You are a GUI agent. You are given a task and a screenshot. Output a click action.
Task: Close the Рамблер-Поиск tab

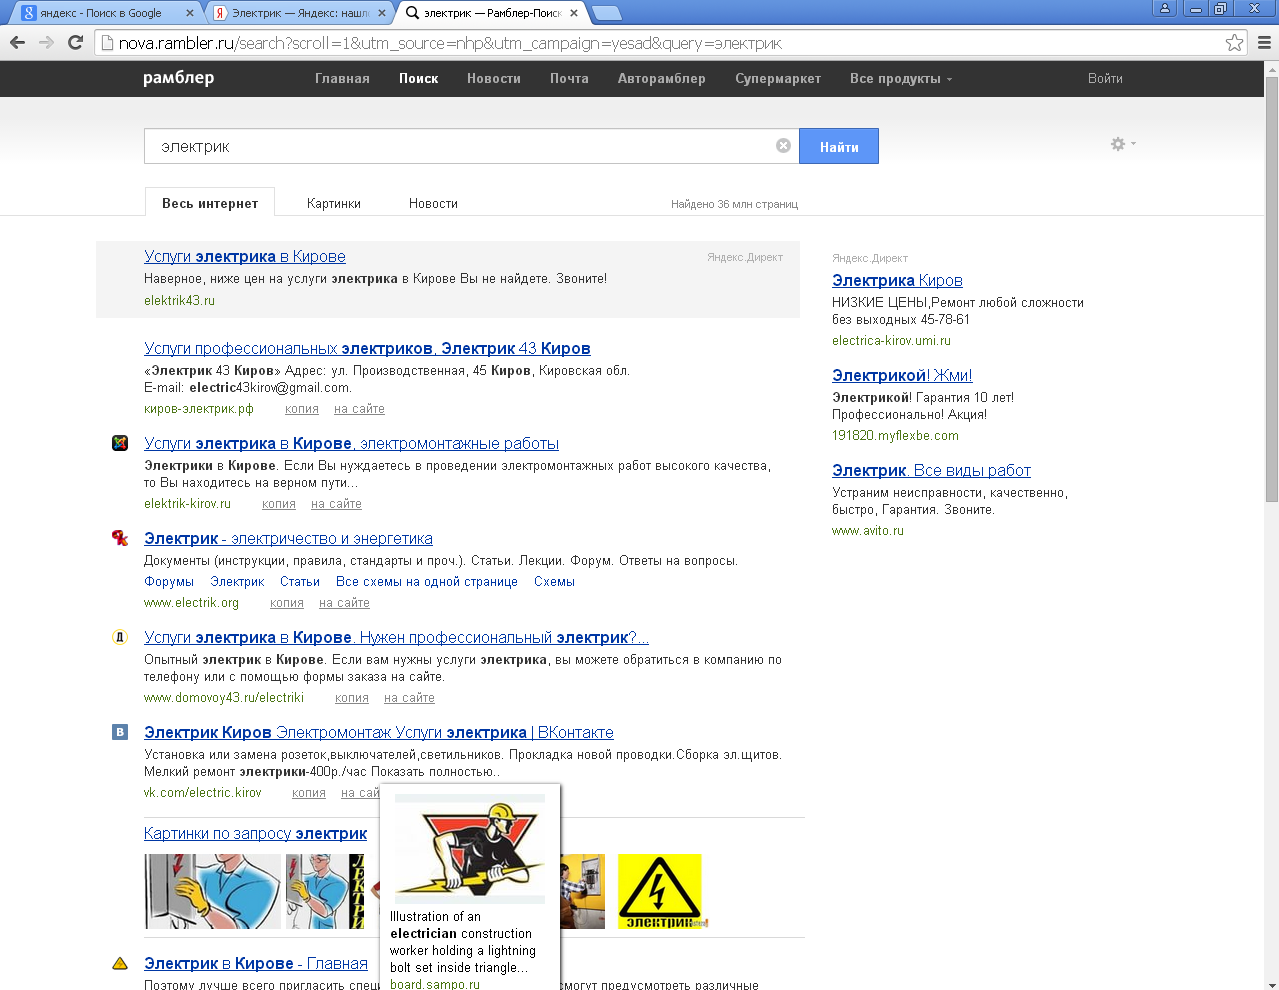[x=574, y=13]
